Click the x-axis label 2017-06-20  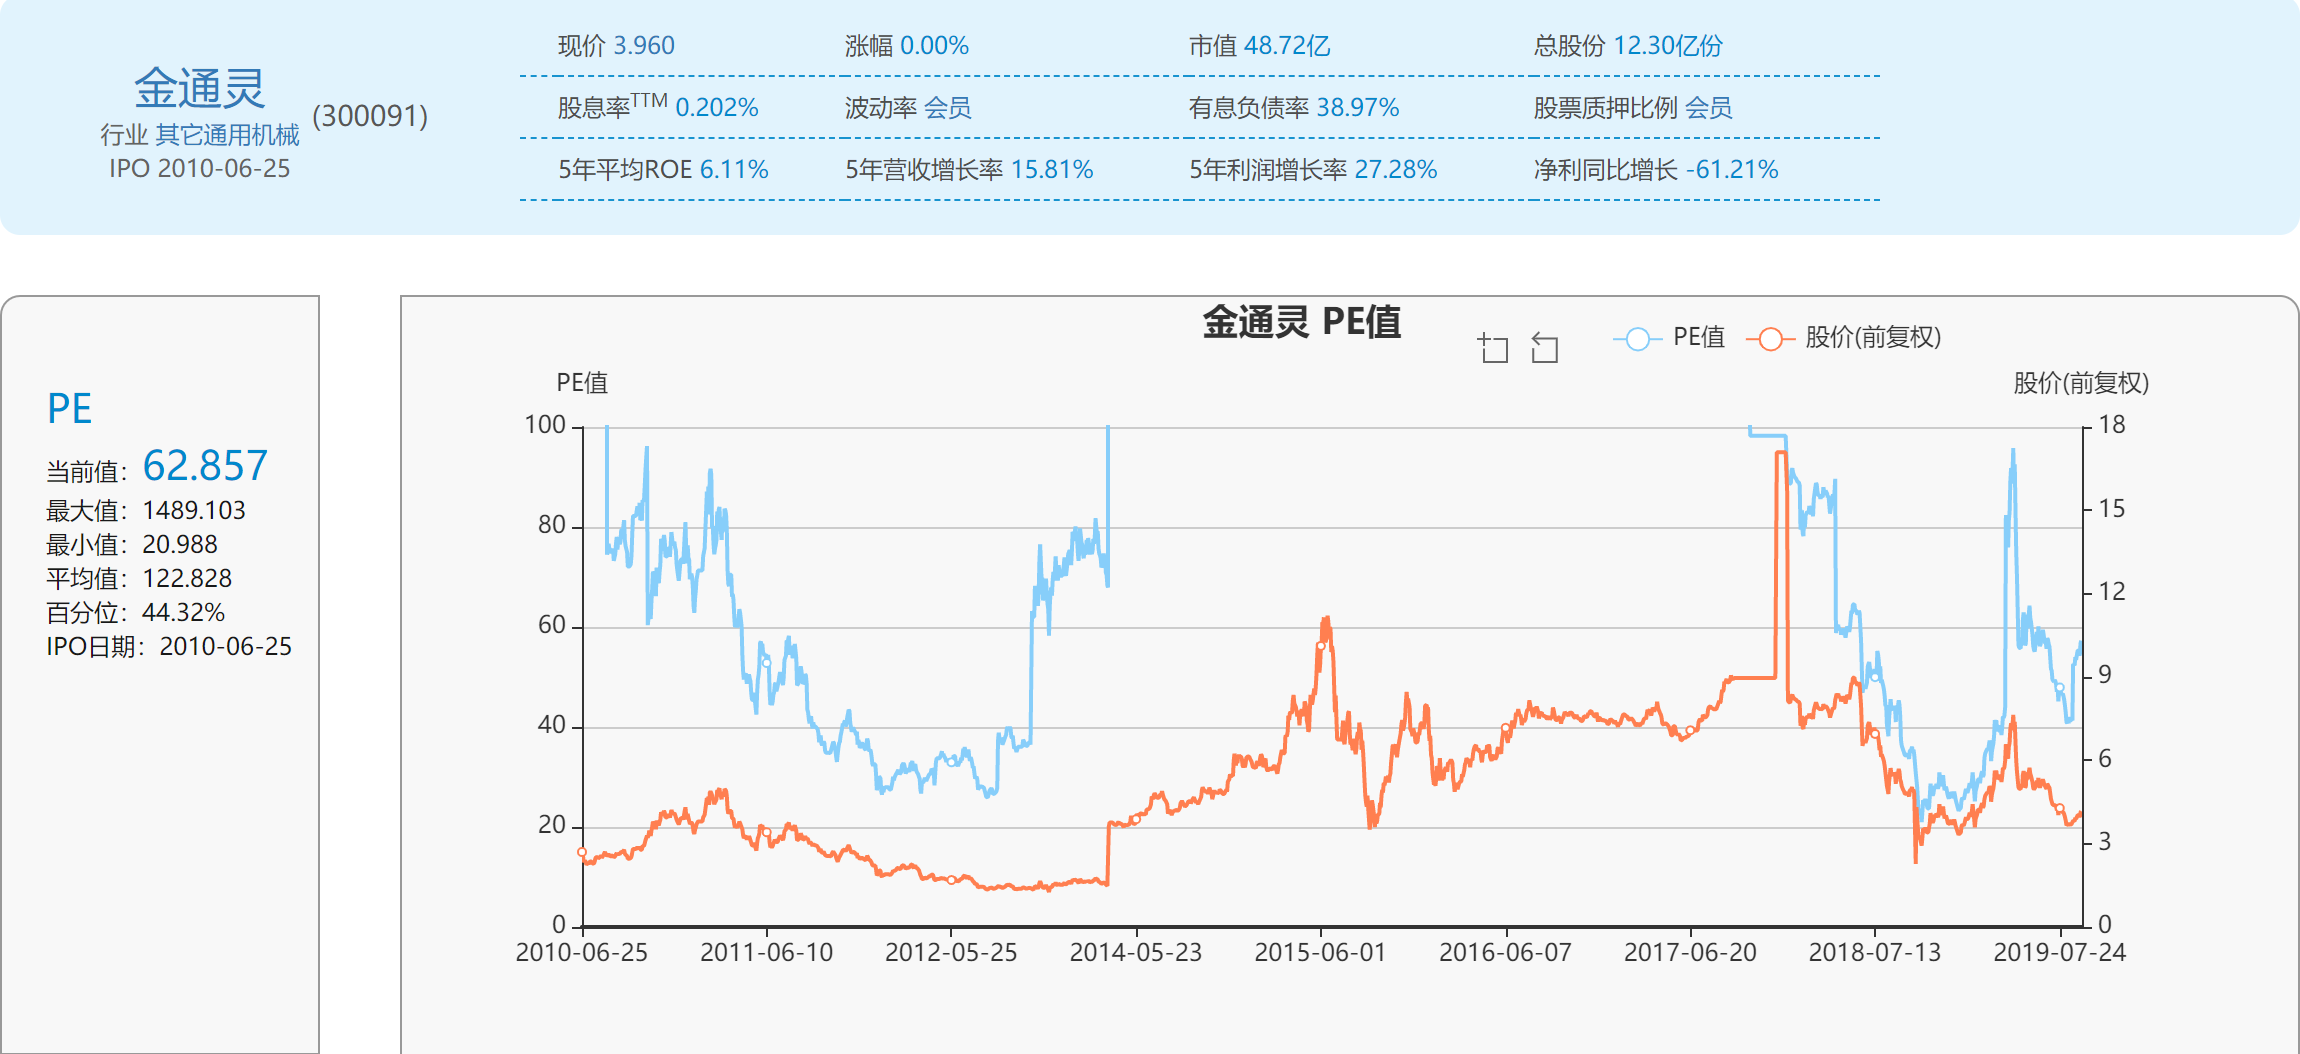tap(1690, 952)
